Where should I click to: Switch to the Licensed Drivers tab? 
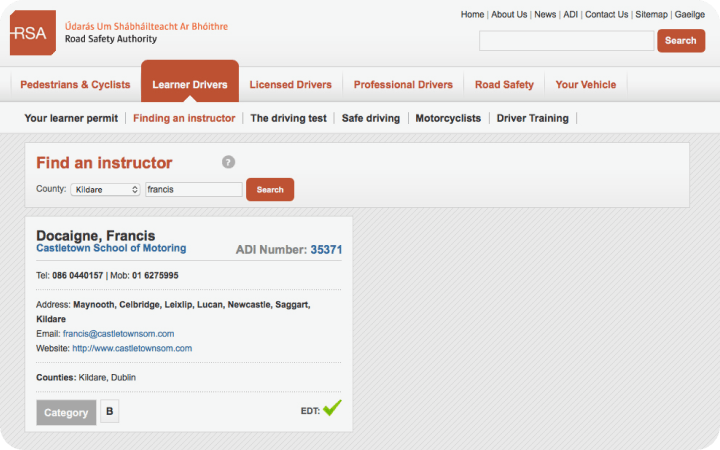(291, 84)
